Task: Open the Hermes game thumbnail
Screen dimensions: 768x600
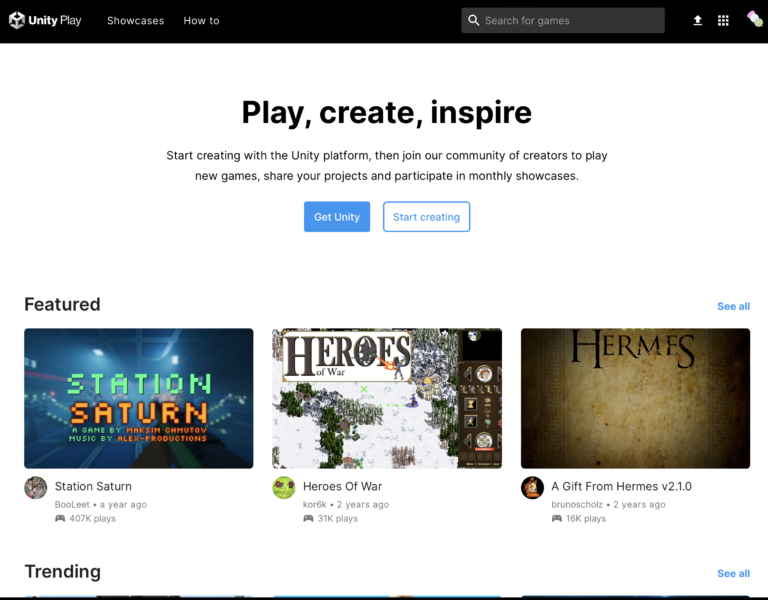Action: (635, 398)
